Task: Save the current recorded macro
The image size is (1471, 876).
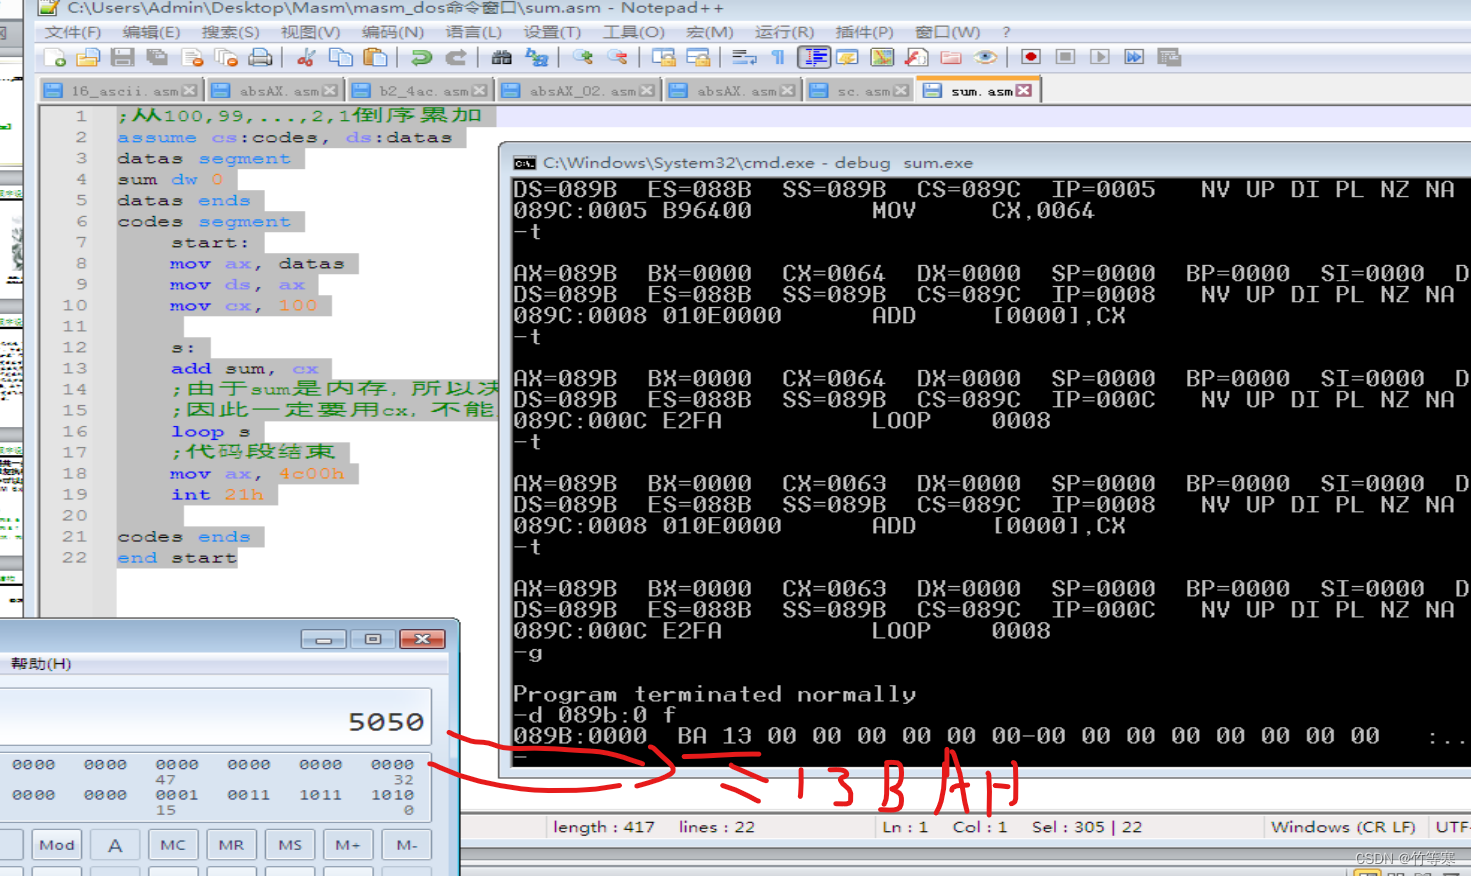Action: 1169,57
